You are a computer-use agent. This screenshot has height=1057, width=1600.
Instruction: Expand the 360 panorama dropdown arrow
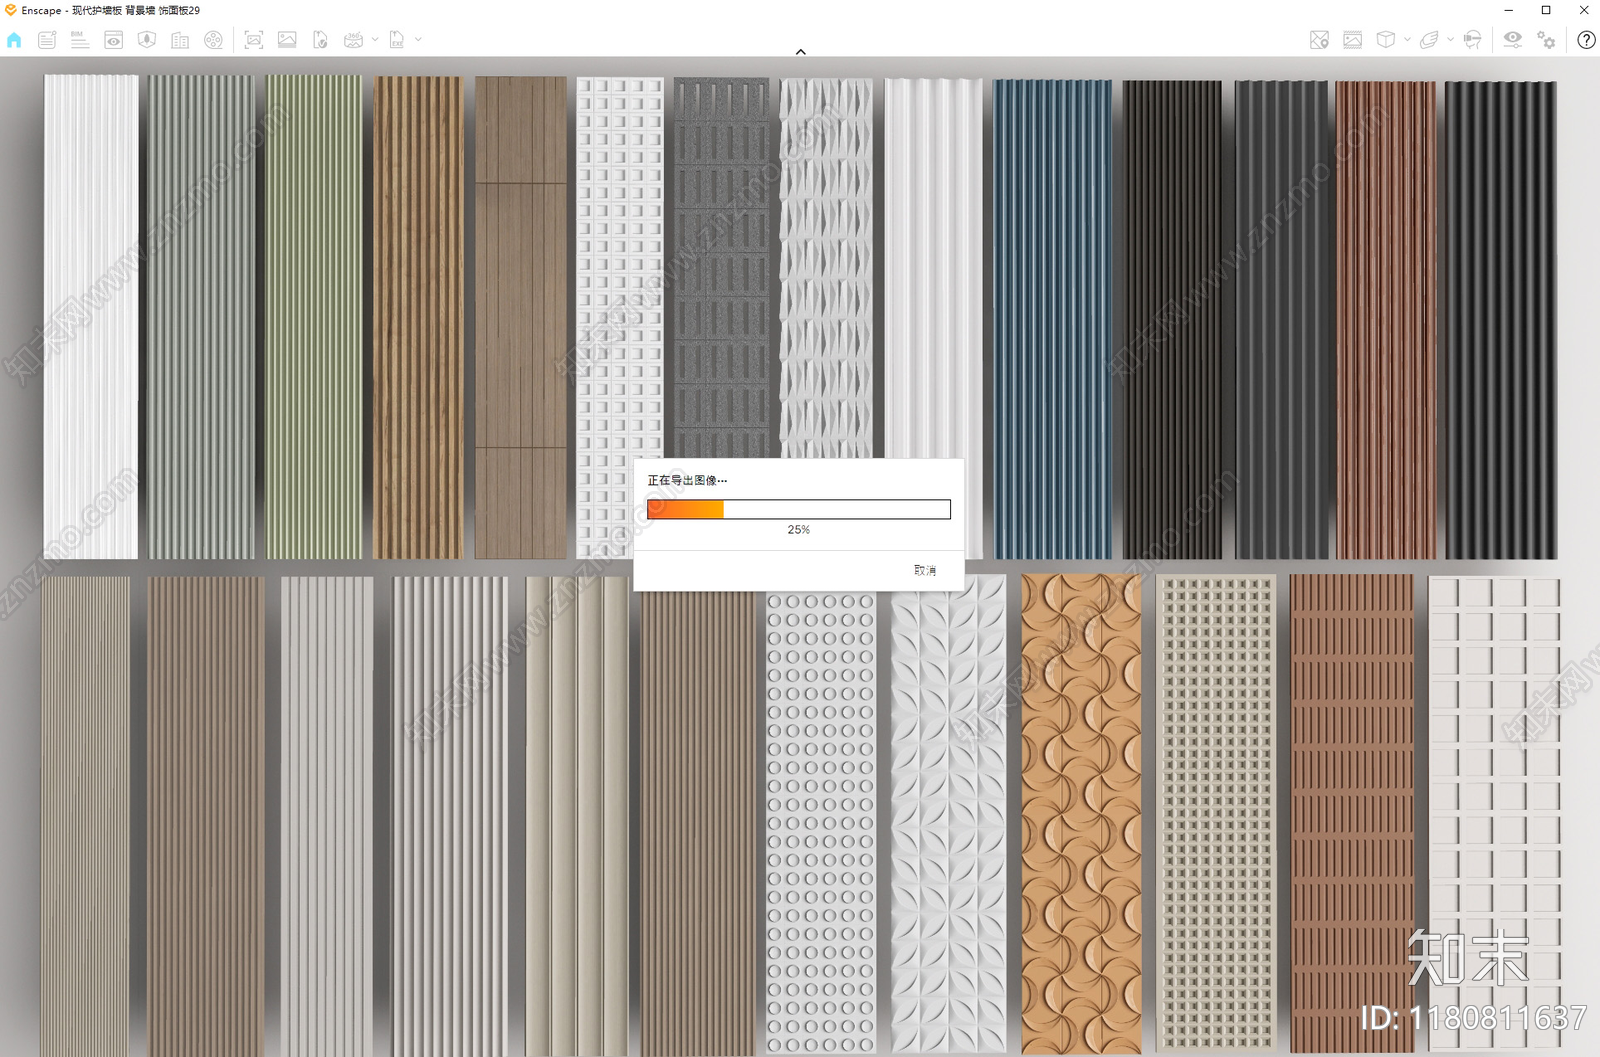coord(375,40)
